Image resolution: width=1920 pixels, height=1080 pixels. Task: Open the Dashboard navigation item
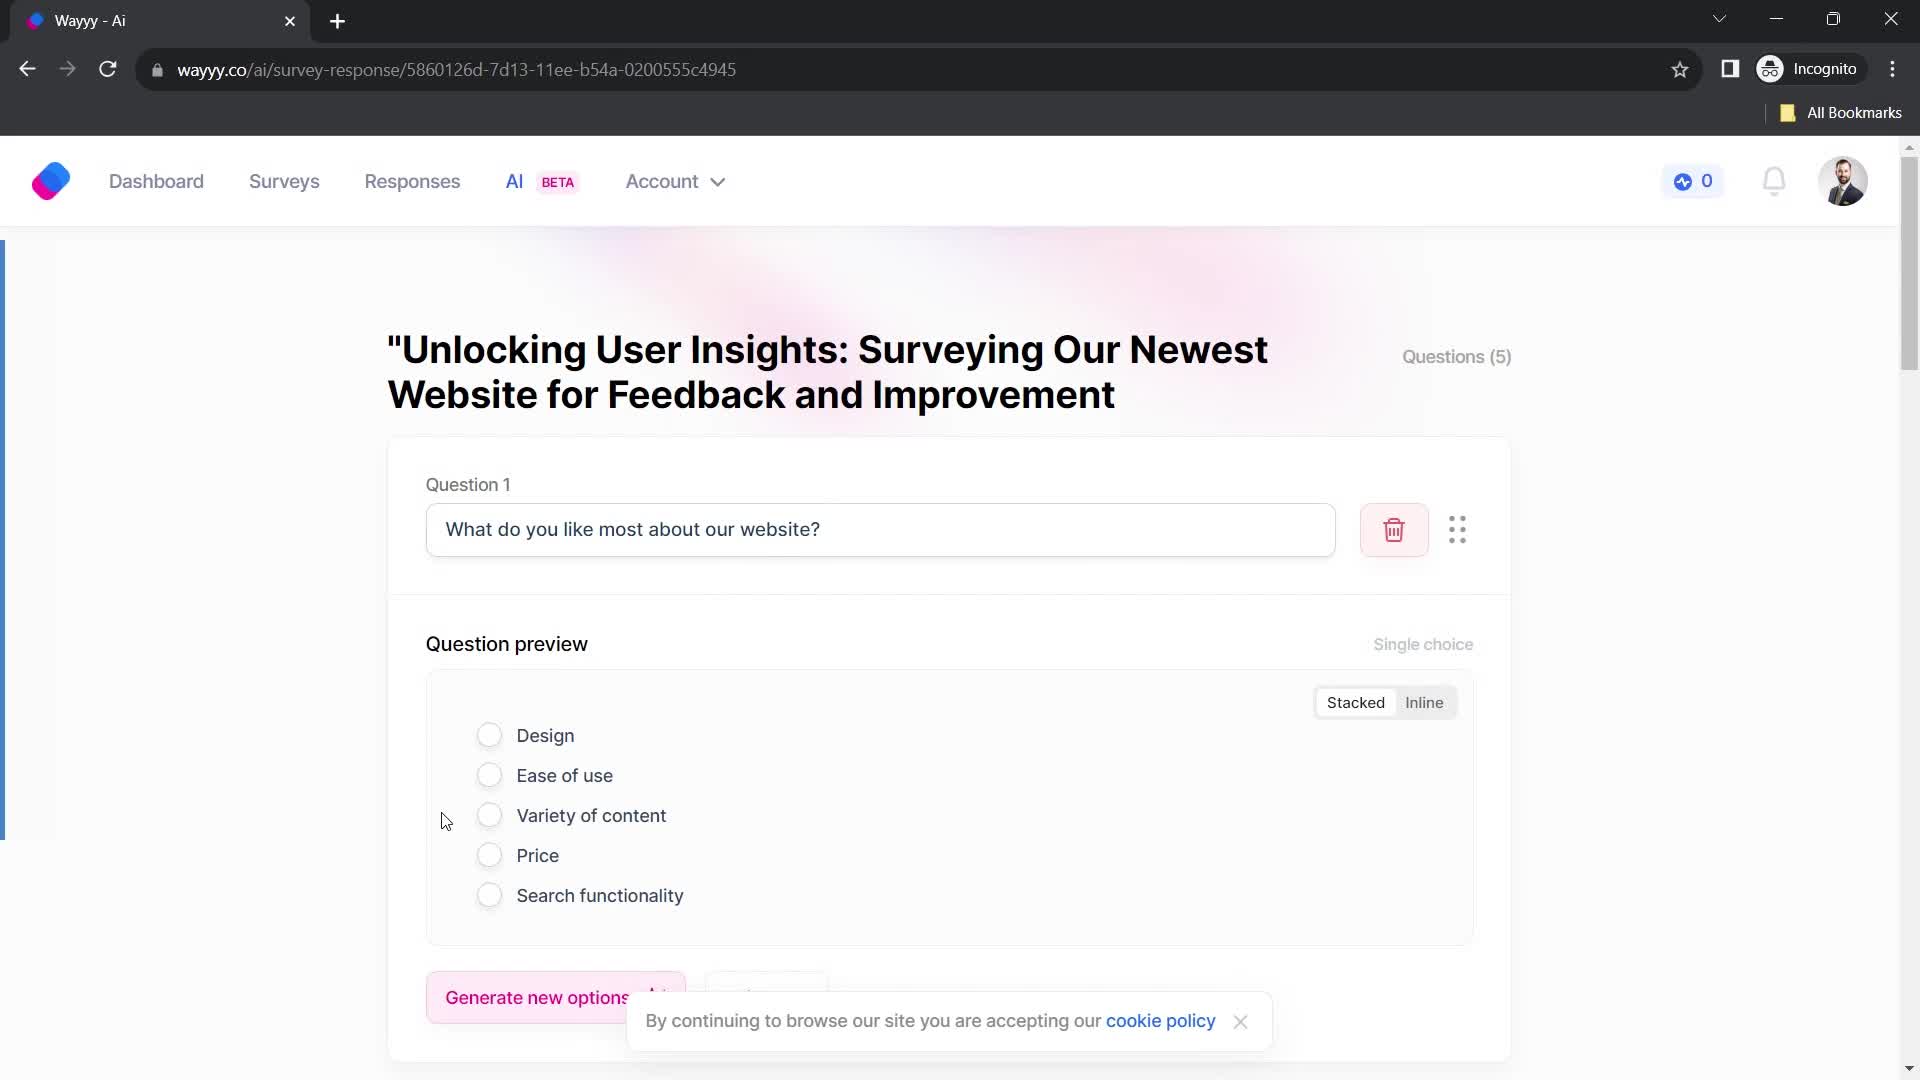[156, 181]
